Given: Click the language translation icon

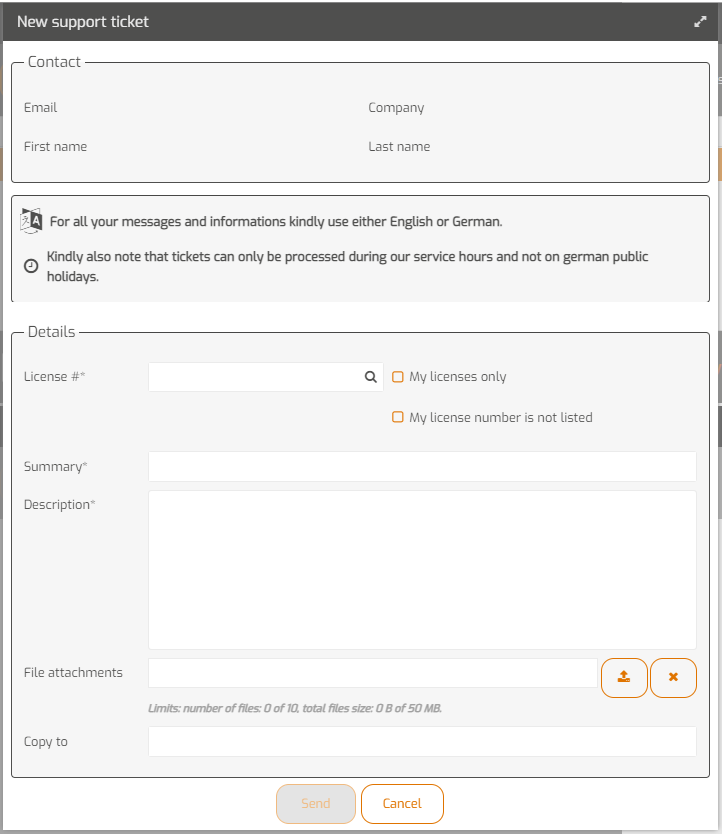Looking at the screenshot, I should tap(31, 219).
